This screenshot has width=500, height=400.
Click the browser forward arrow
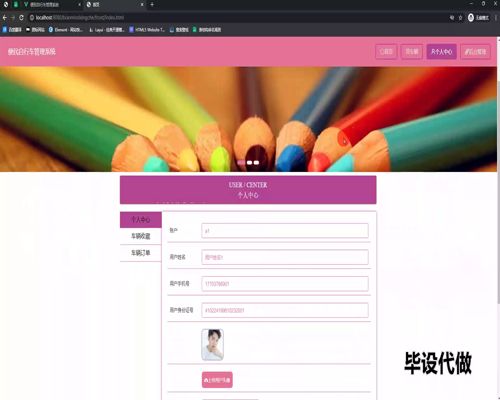[x=13, y=17]
